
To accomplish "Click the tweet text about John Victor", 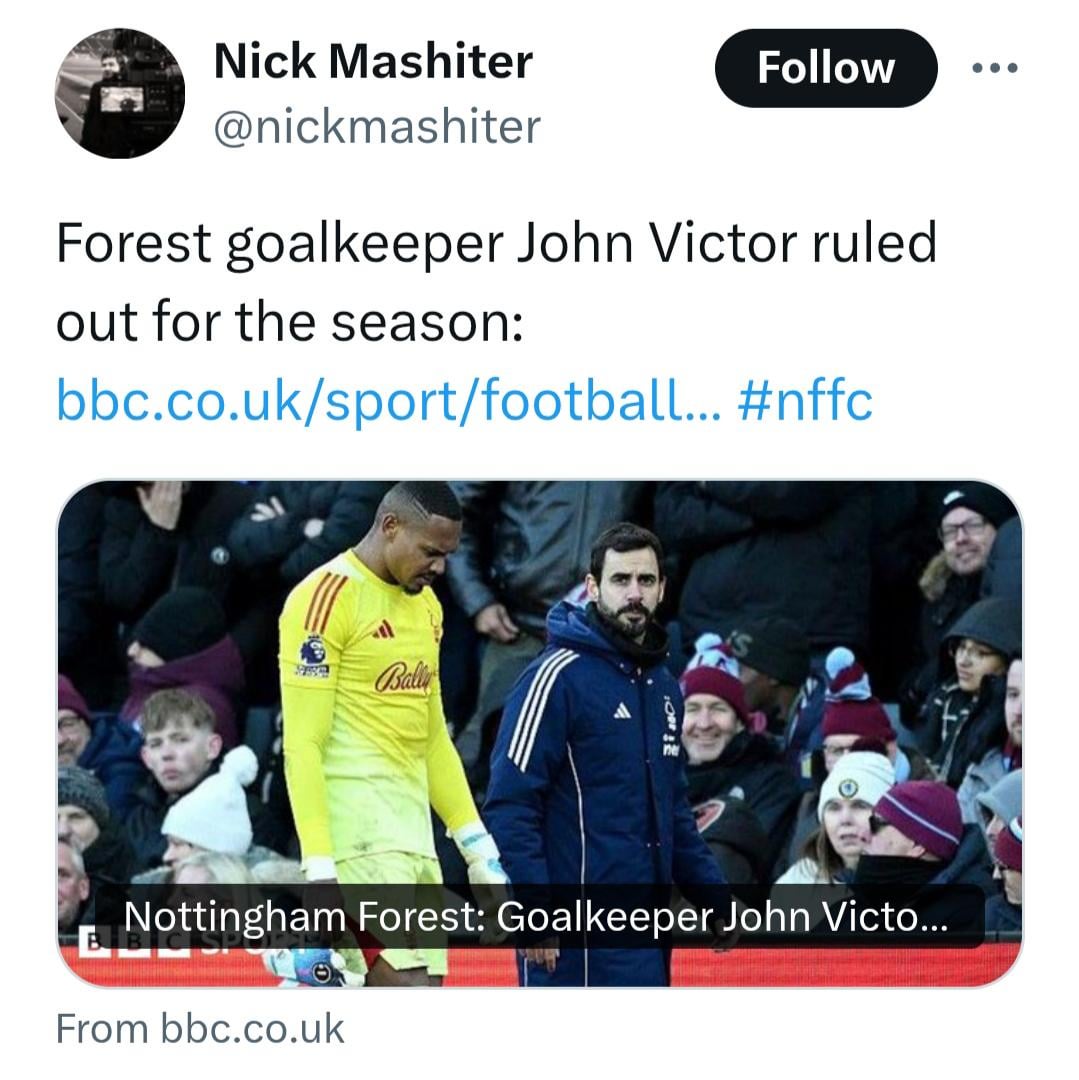I will click(495, 282).
